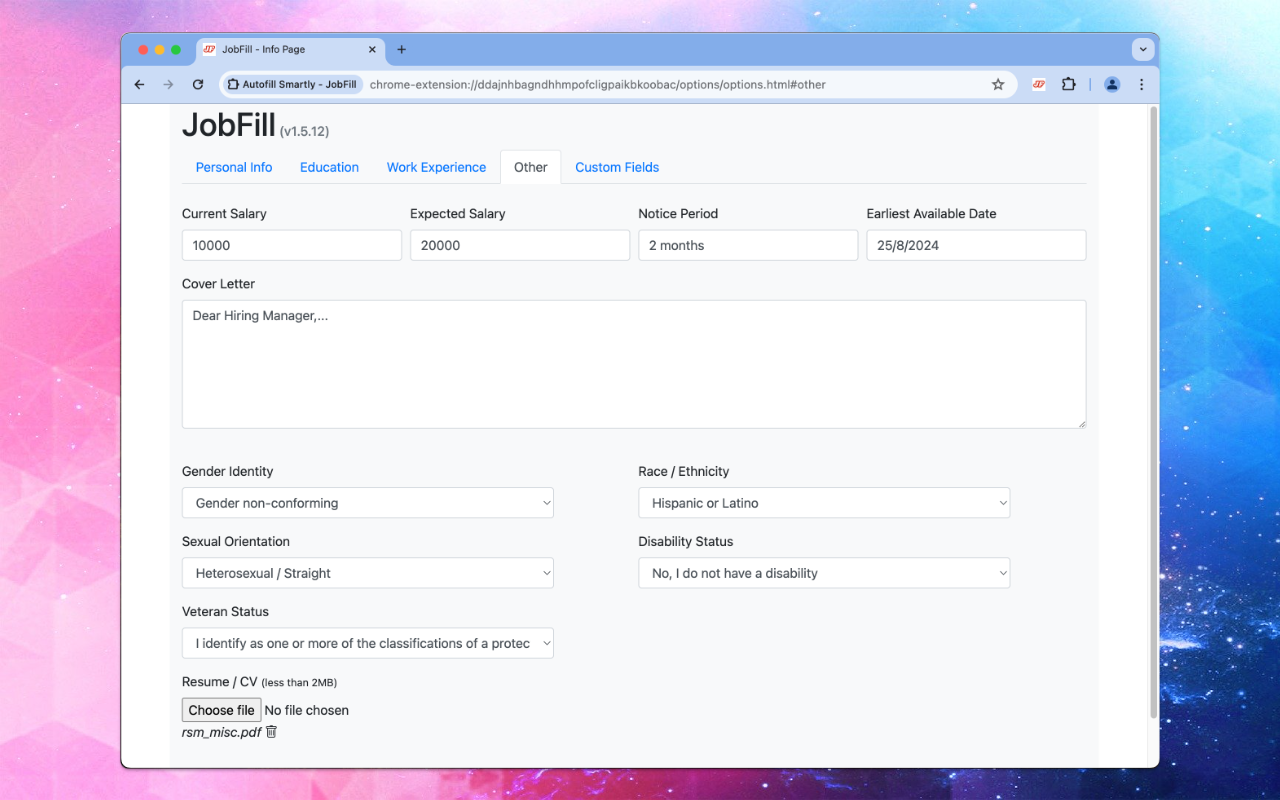The image size is (1280, 800).
Task: Open Chrome three-dot menu
Action: (1141, 85)
